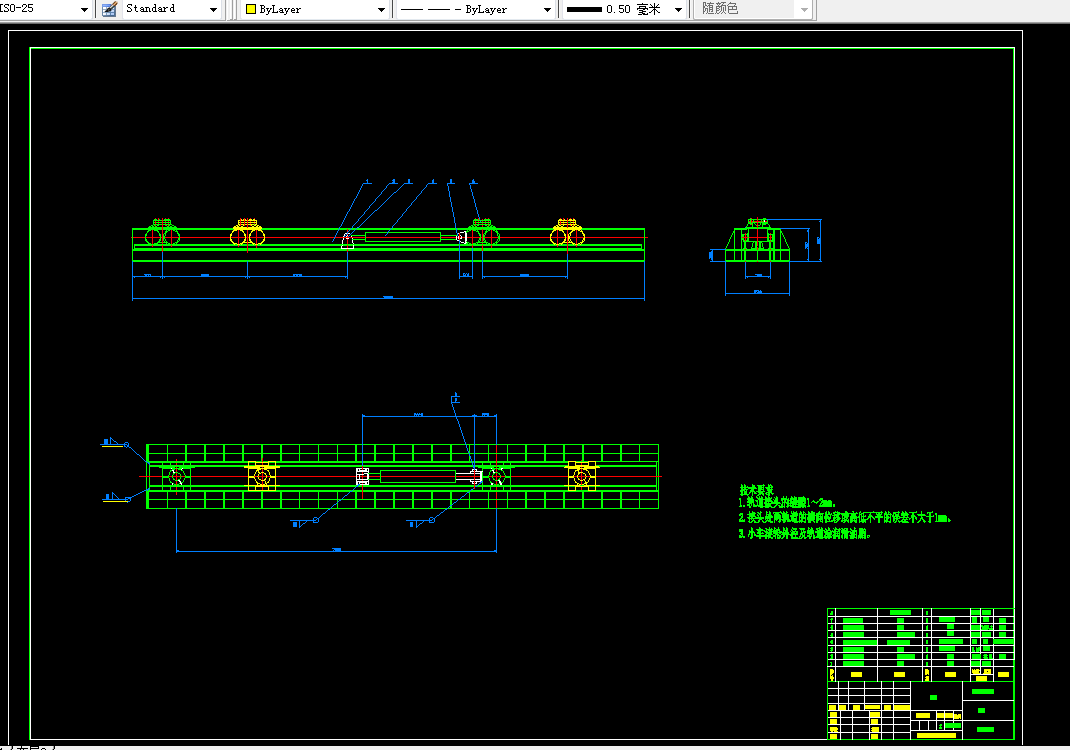Expand the ISO-25 dimension style dropdown
Image resolution: width=1070 pixels, height=750 pixels.
click(84, 10)
